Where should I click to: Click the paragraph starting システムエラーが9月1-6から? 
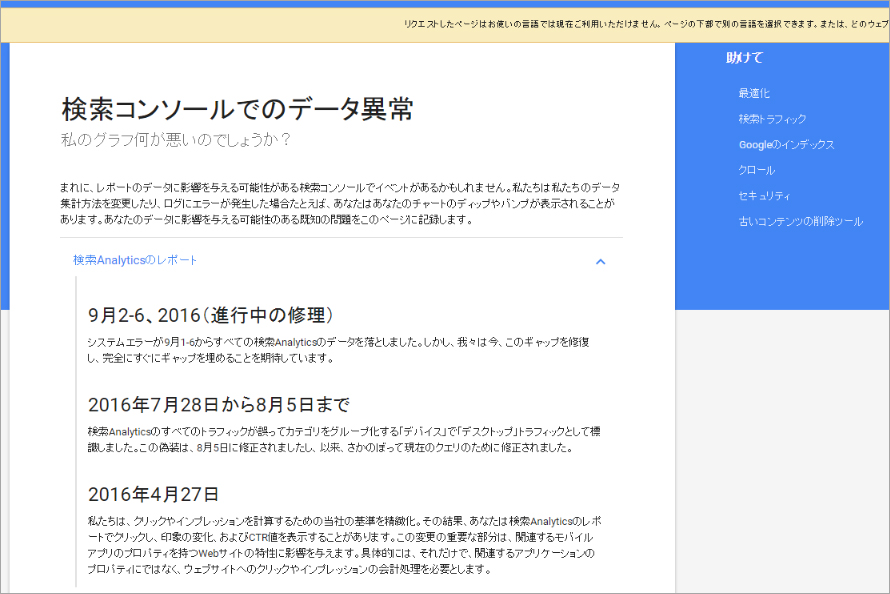pos(338,350)
